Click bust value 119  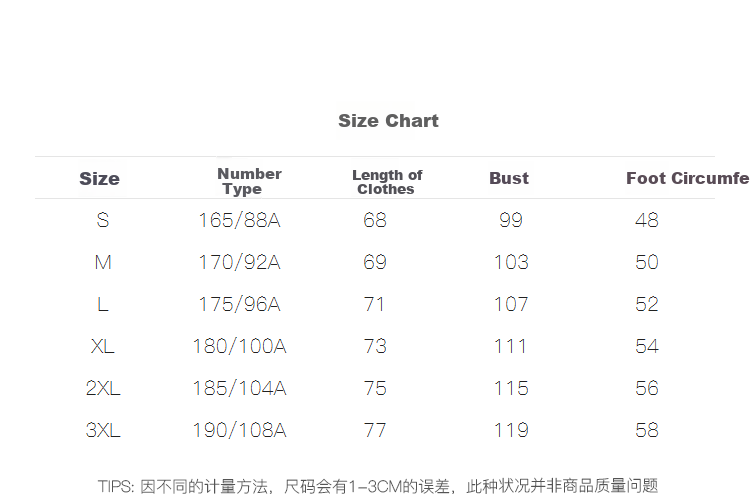(x=511, y=430)
